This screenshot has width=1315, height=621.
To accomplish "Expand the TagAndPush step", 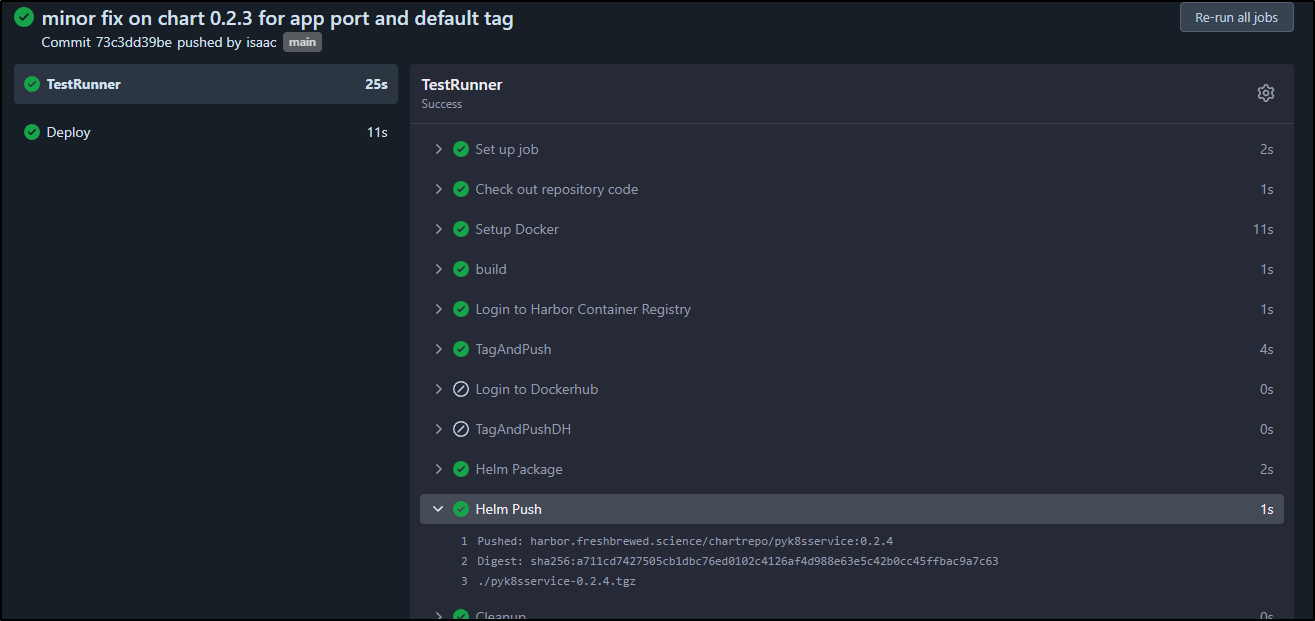I will click(438, 349).
